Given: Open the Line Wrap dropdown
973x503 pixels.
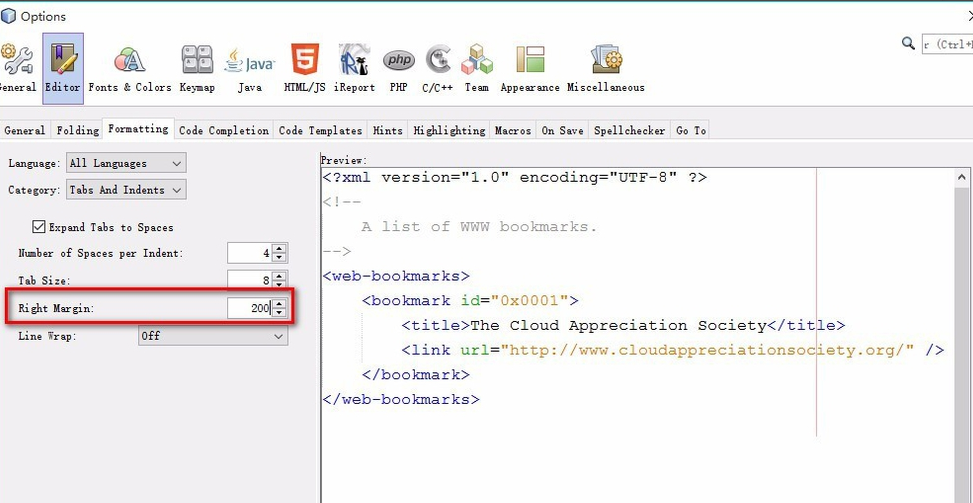Looking at the screenshot, I should pos(213,336).
